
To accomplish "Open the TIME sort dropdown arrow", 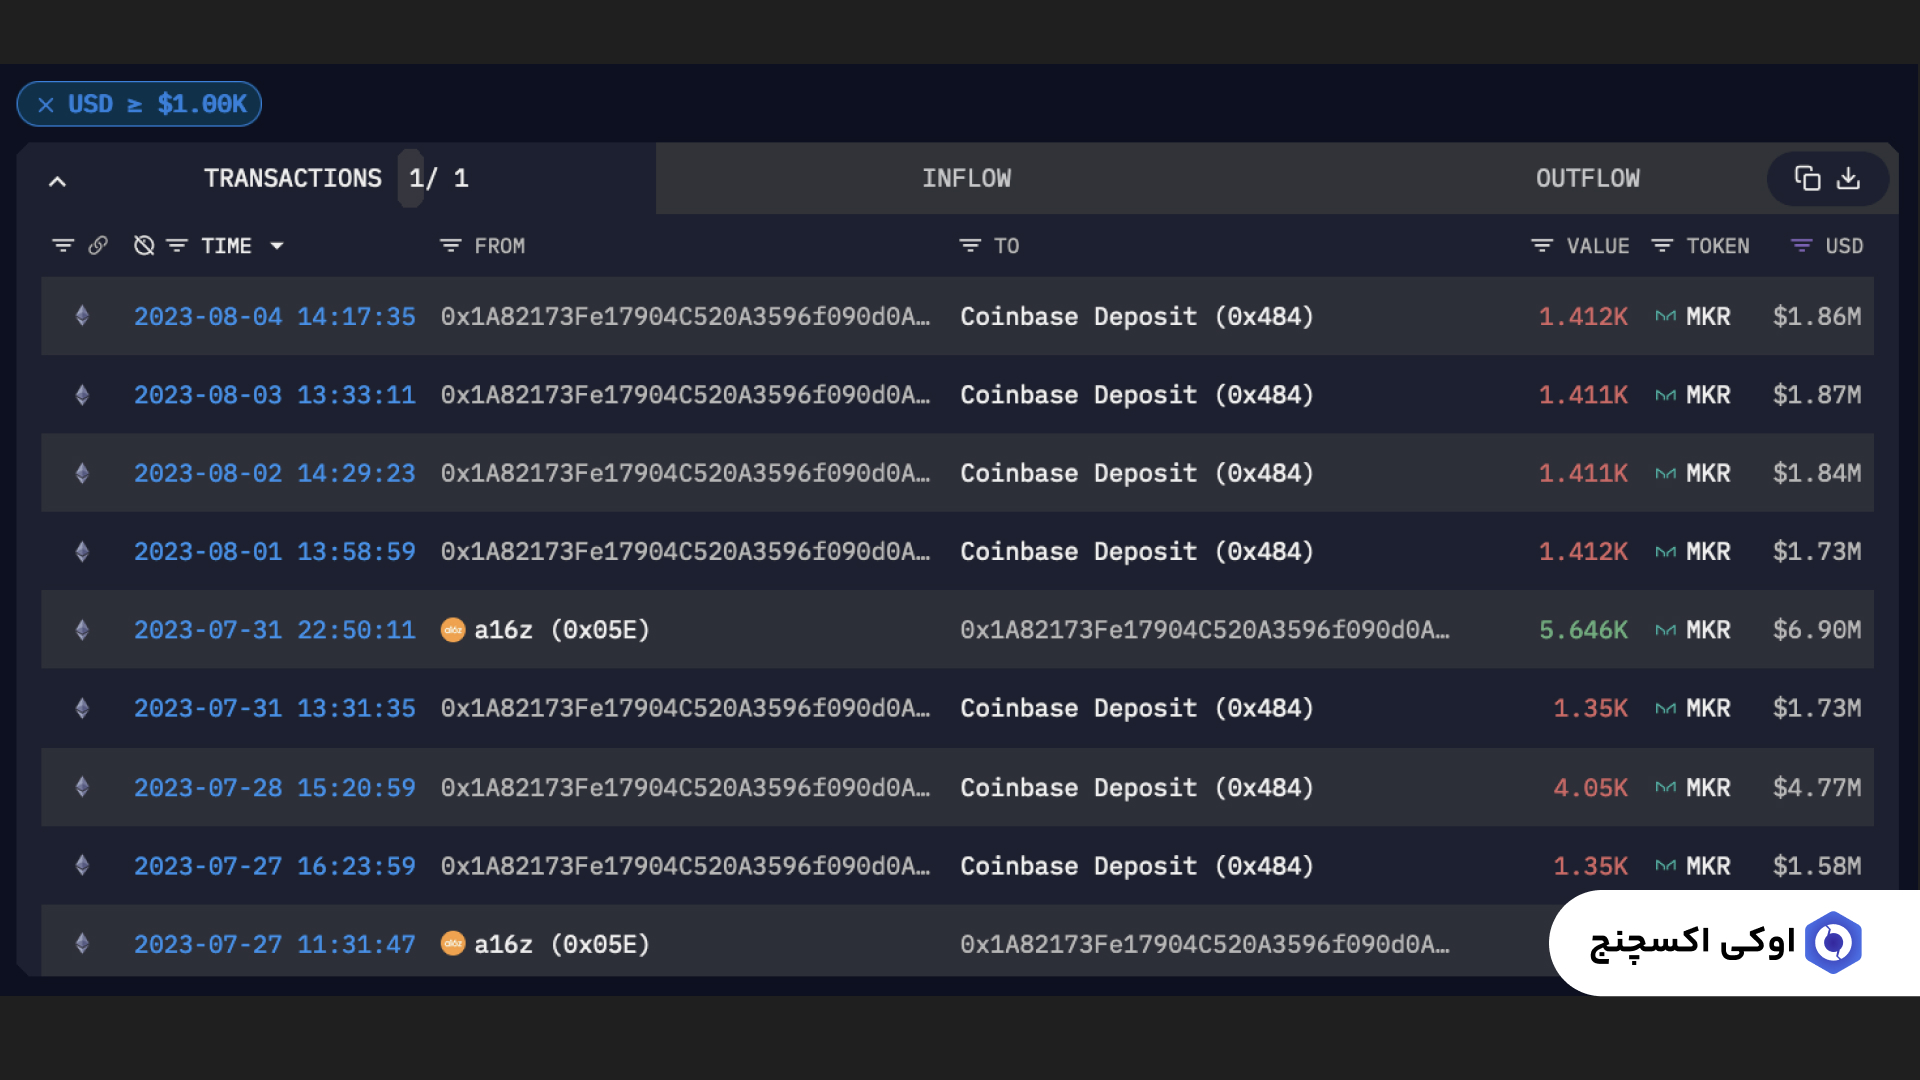I will pos(277,246).
